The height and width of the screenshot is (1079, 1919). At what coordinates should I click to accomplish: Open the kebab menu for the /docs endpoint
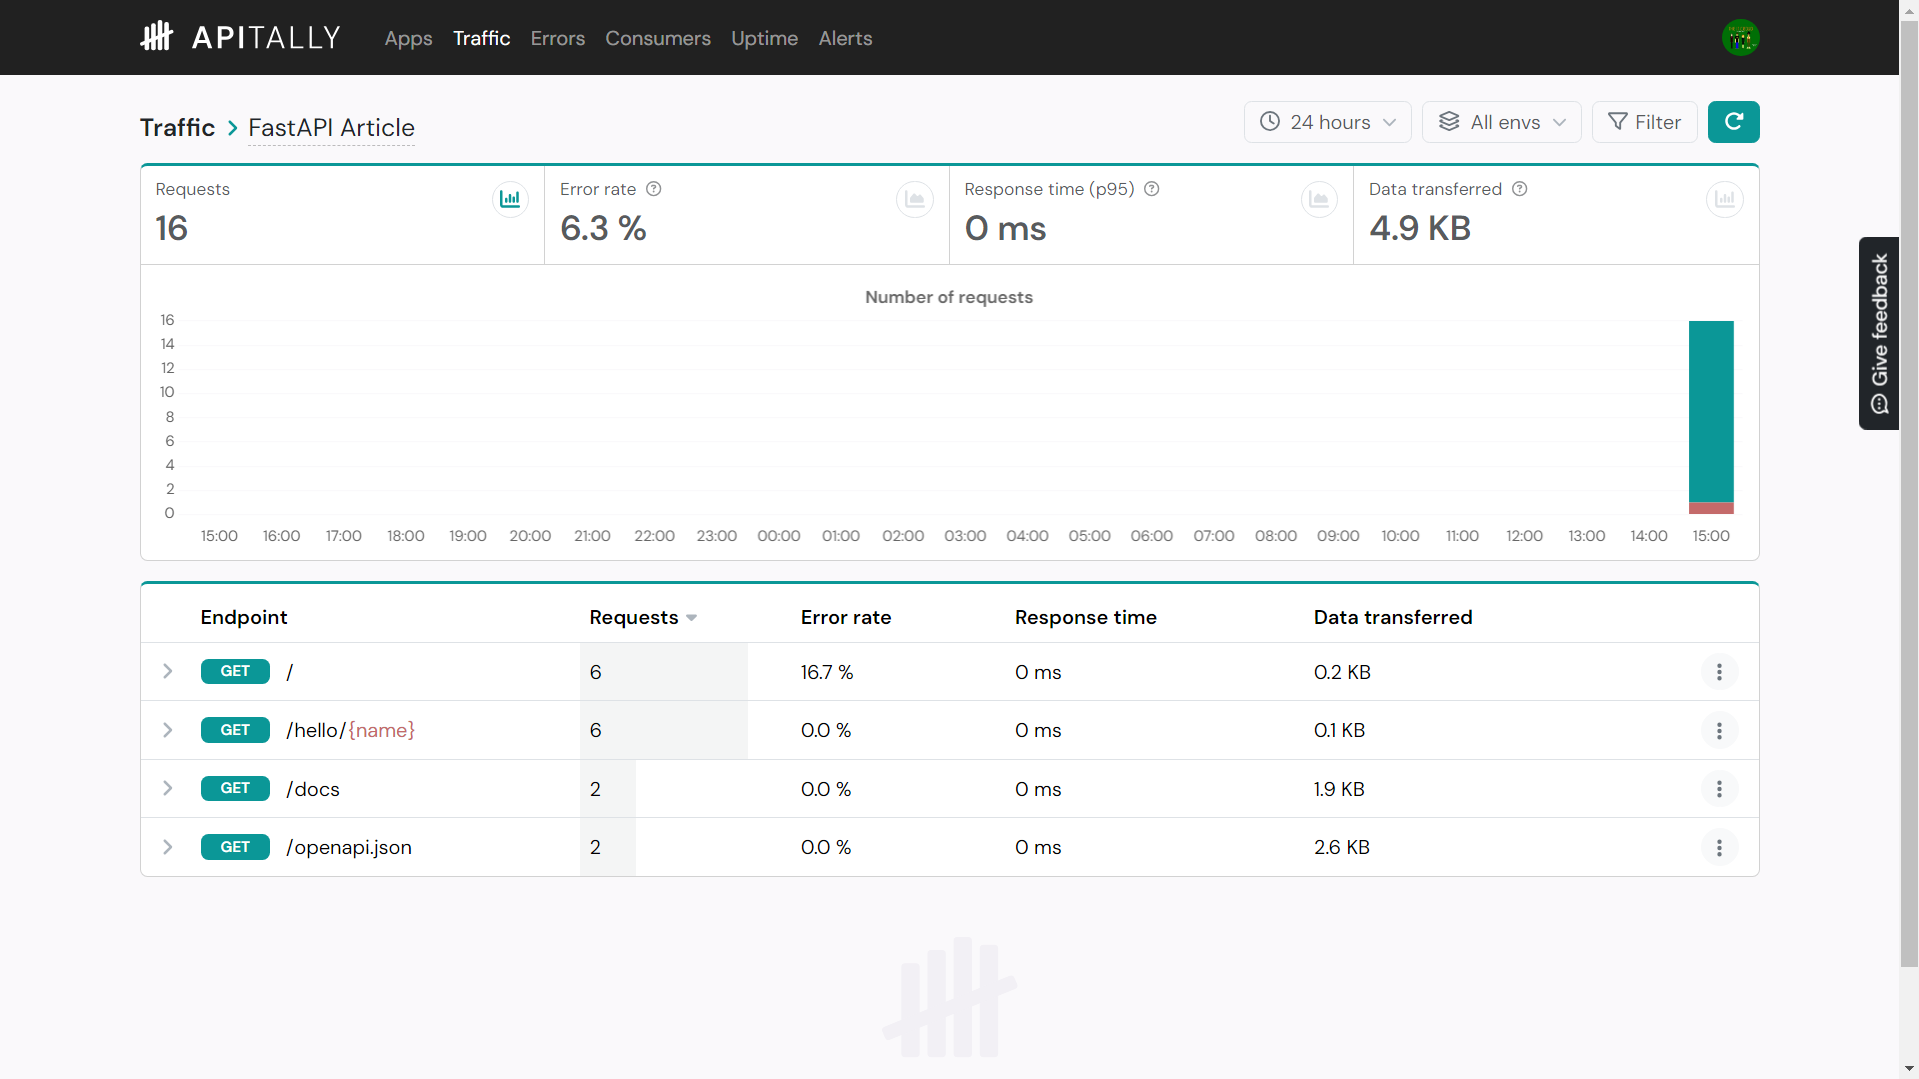[x=1719, y=789]
